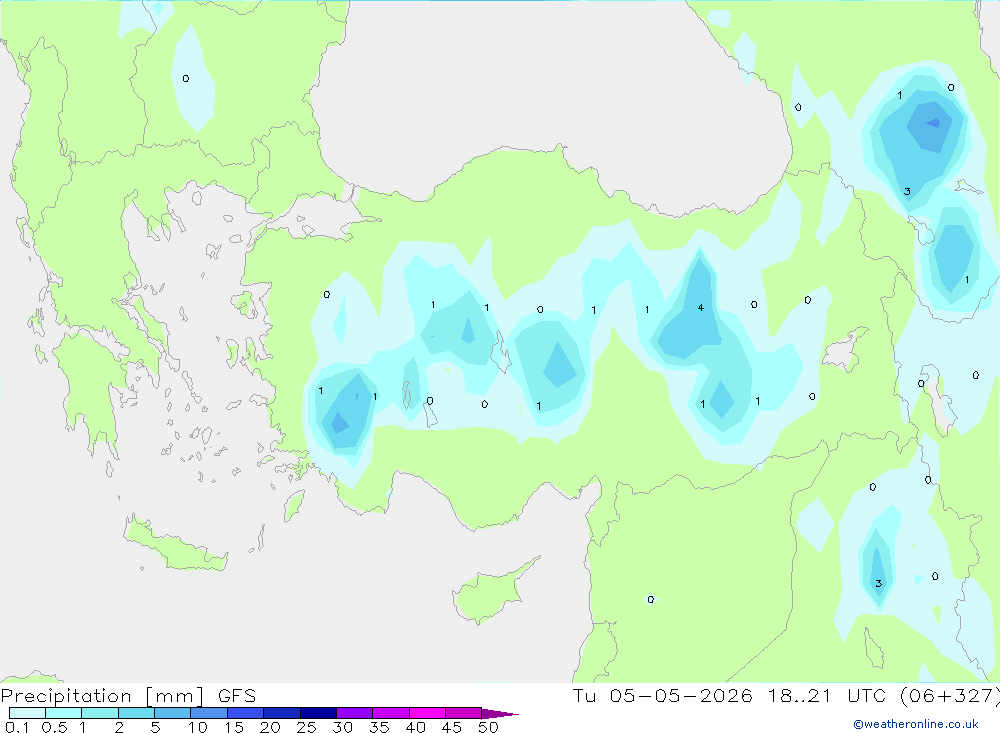Click the legend scale label '10'
The image size is (1000, 733).
point(198,727)
